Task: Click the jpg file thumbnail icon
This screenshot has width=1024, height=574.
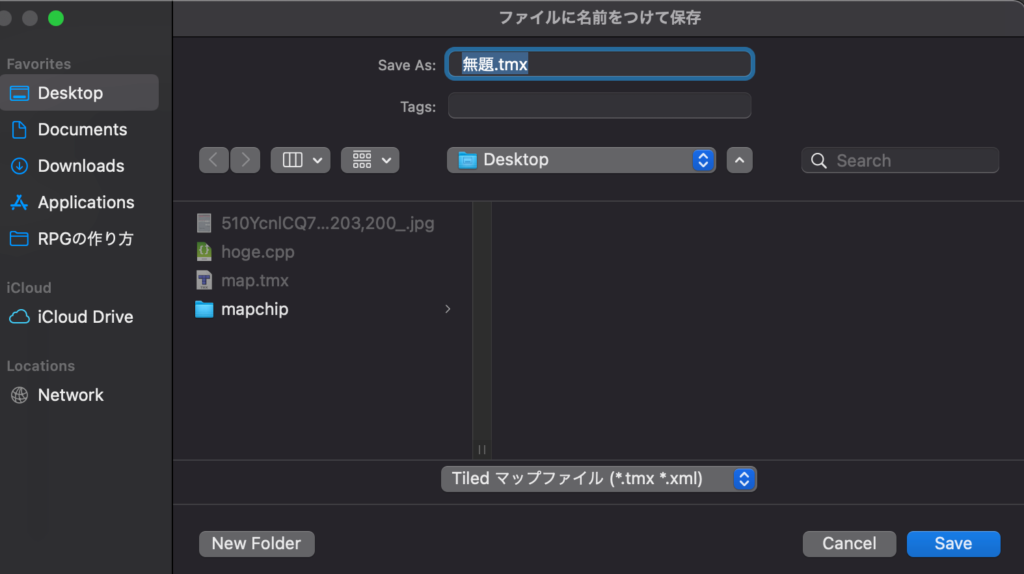Action: 204,223
